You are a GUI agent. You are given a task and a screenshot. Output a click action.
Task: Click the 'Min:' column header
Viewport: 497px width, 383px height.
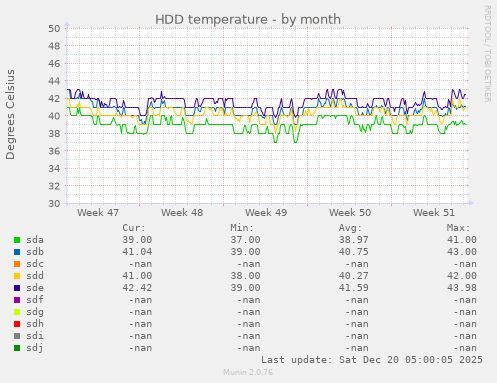point(242,228)
